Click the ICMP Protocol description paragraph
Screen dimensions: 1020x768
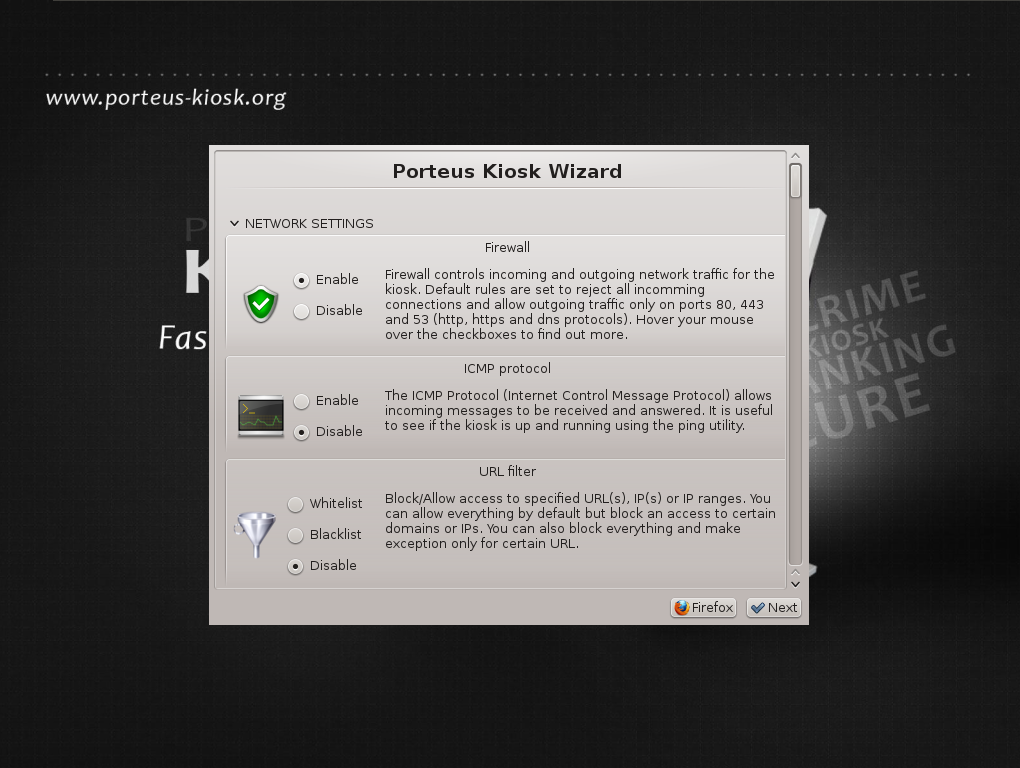(x=579, y=410)
